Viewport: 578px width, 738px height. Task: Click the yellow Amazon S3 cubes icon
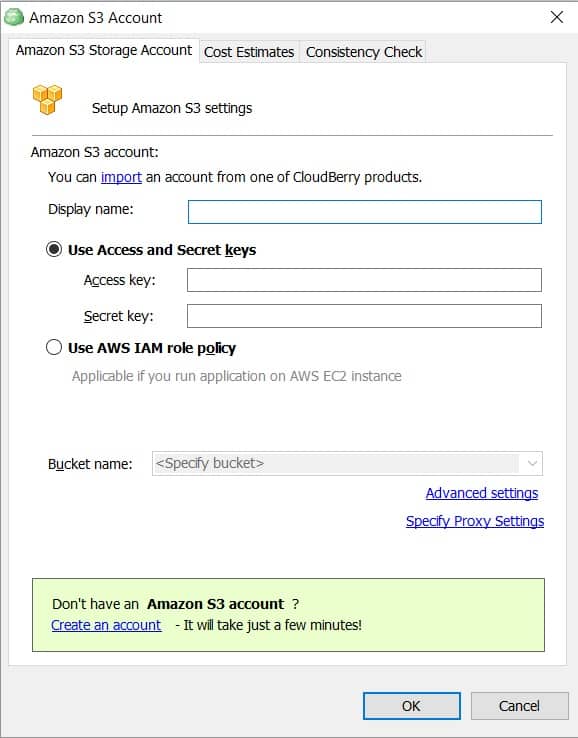tap(47, 100)
